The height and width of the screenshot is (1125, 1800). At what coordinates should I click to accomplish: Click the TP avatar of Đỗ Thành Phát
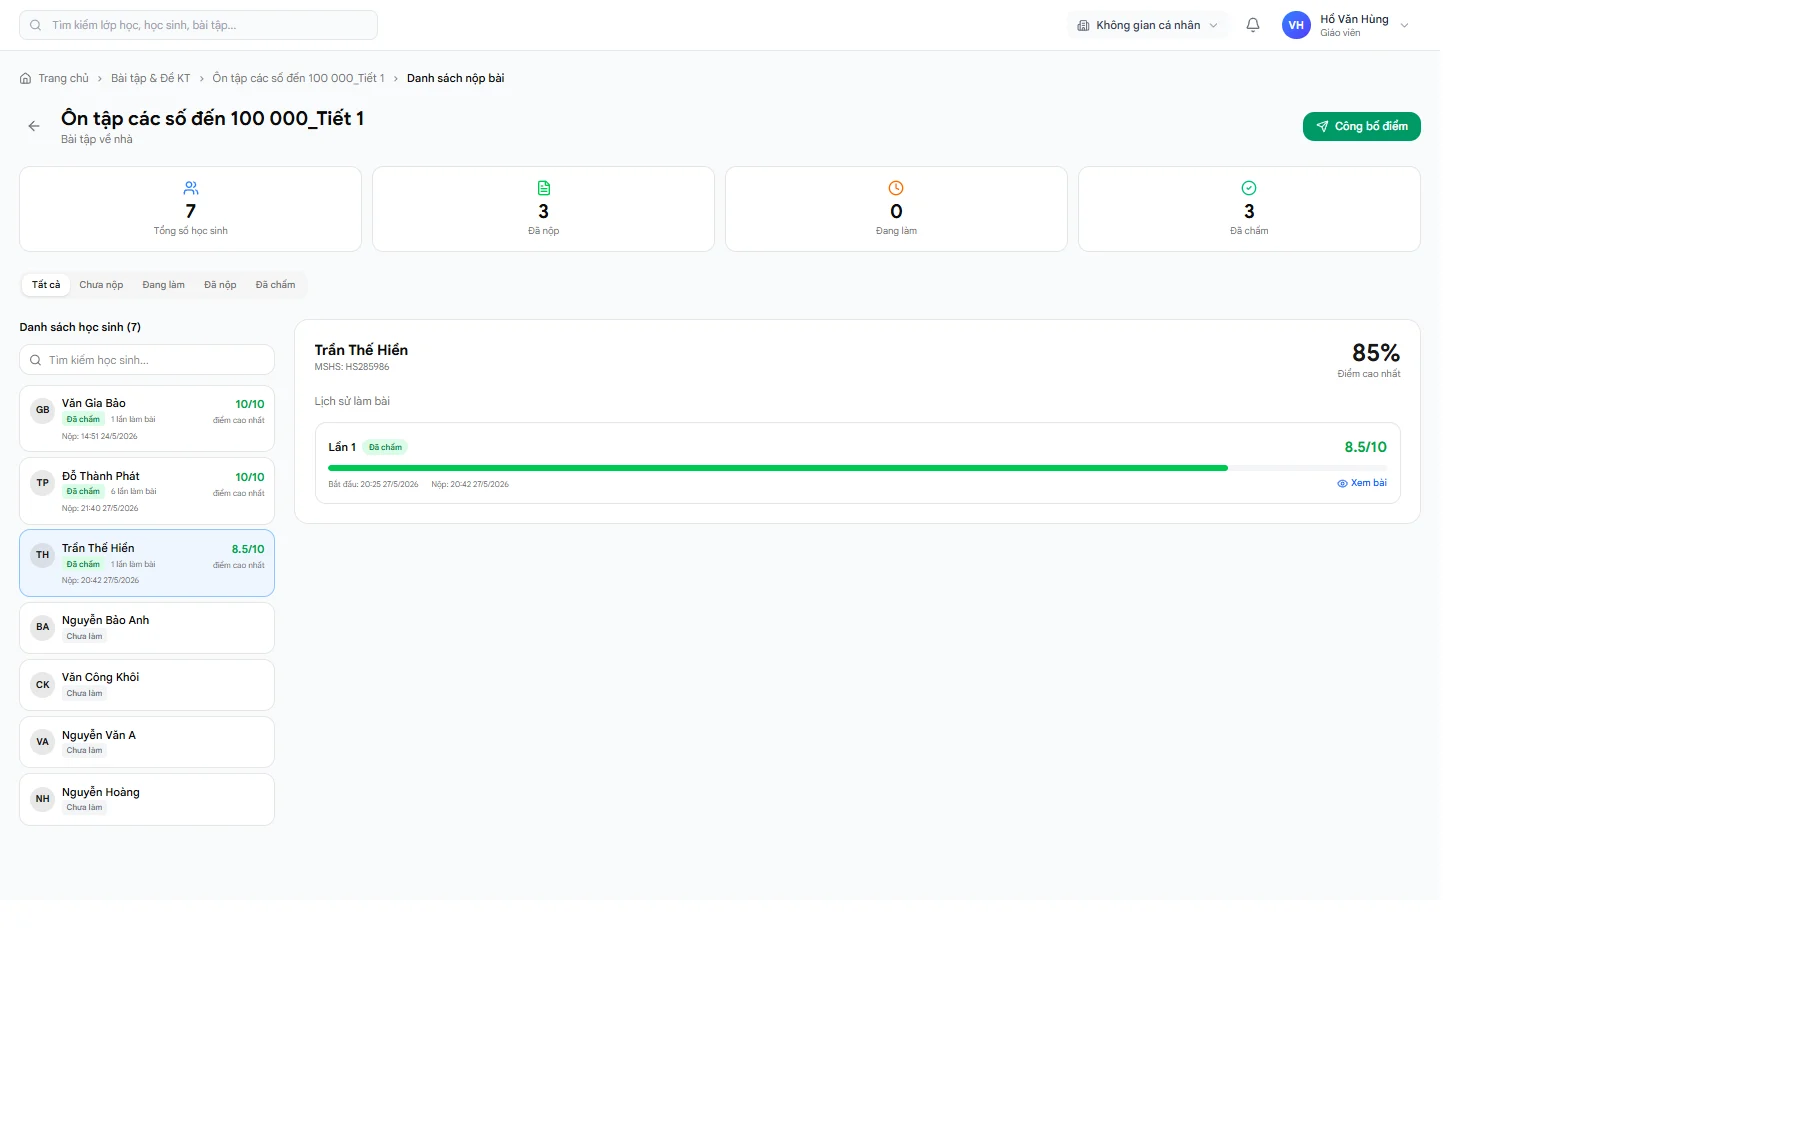[42, 483]
